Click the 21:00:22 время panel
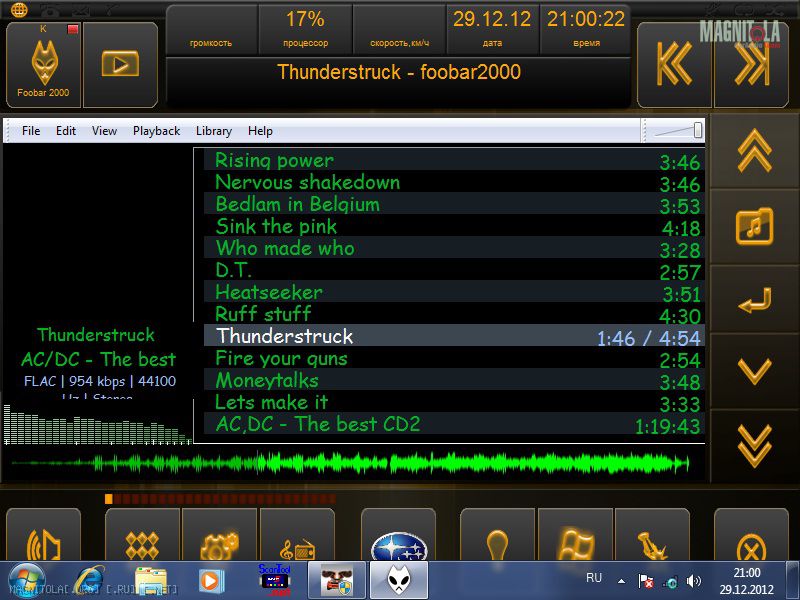800x600 pixels. click(586, 30)
